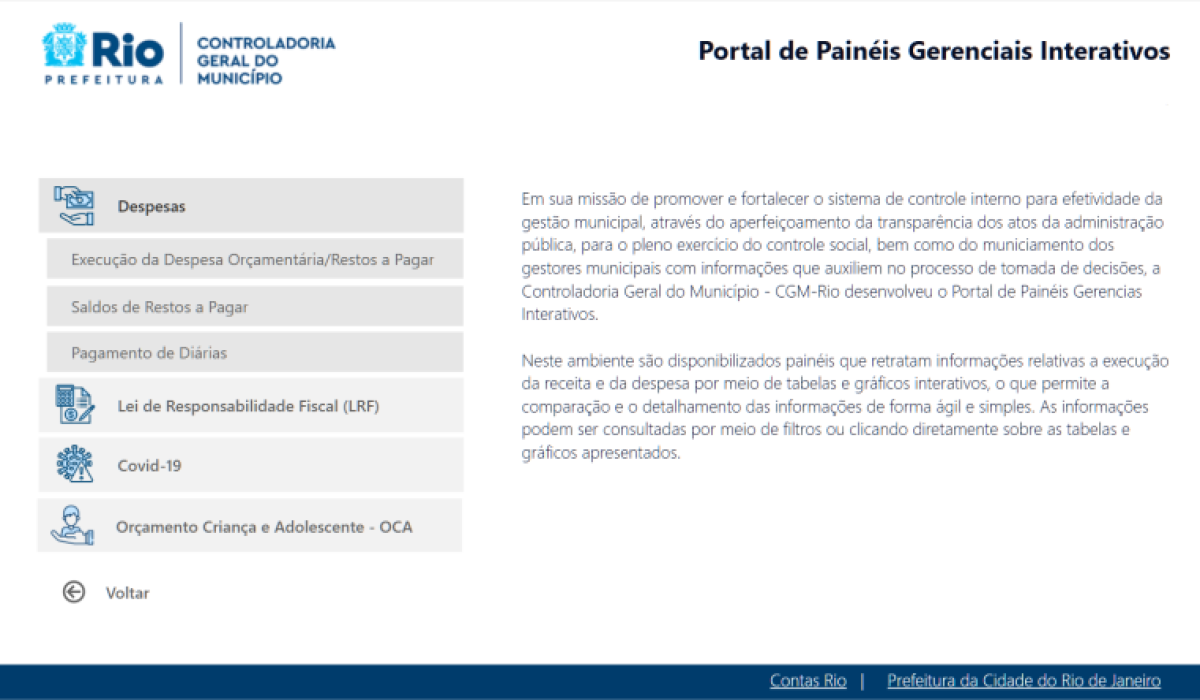The image size is (1200, 700).
Task: Click the Portal de Painéis Gerenciais Interativos title
Action: click(x=934, y=51)
